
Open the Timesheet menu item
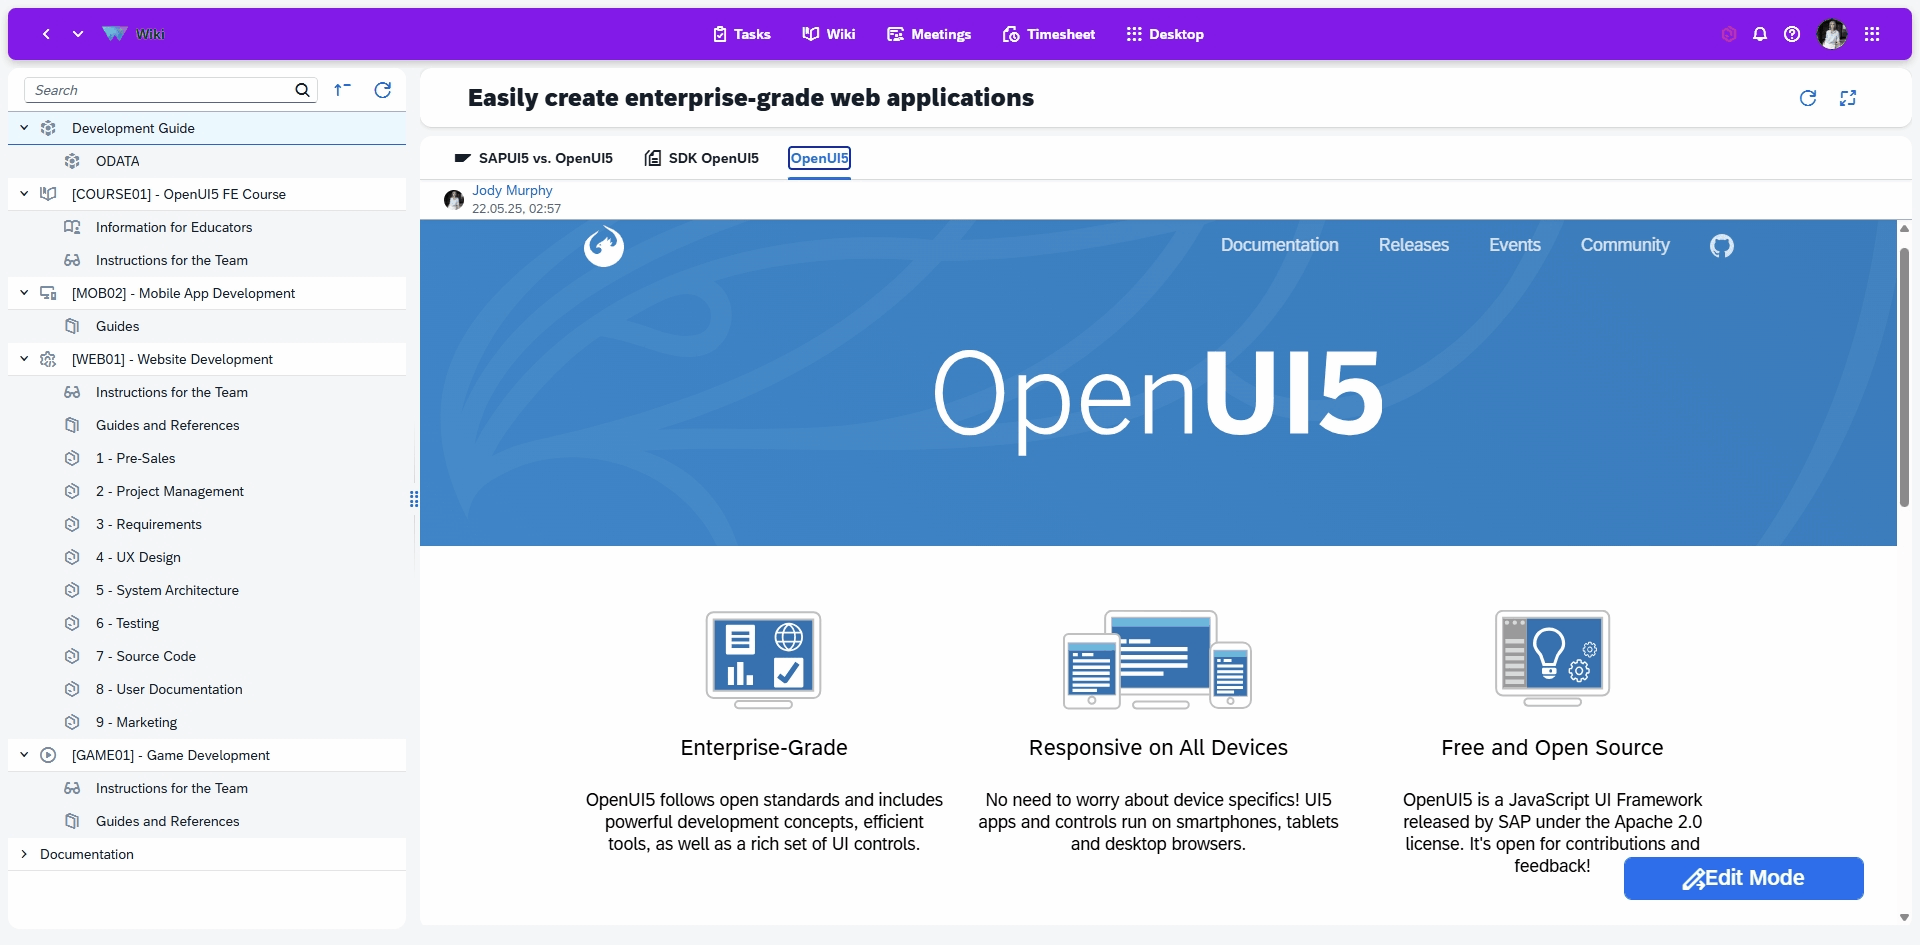pyautogui.click(x=1048, y=34)
